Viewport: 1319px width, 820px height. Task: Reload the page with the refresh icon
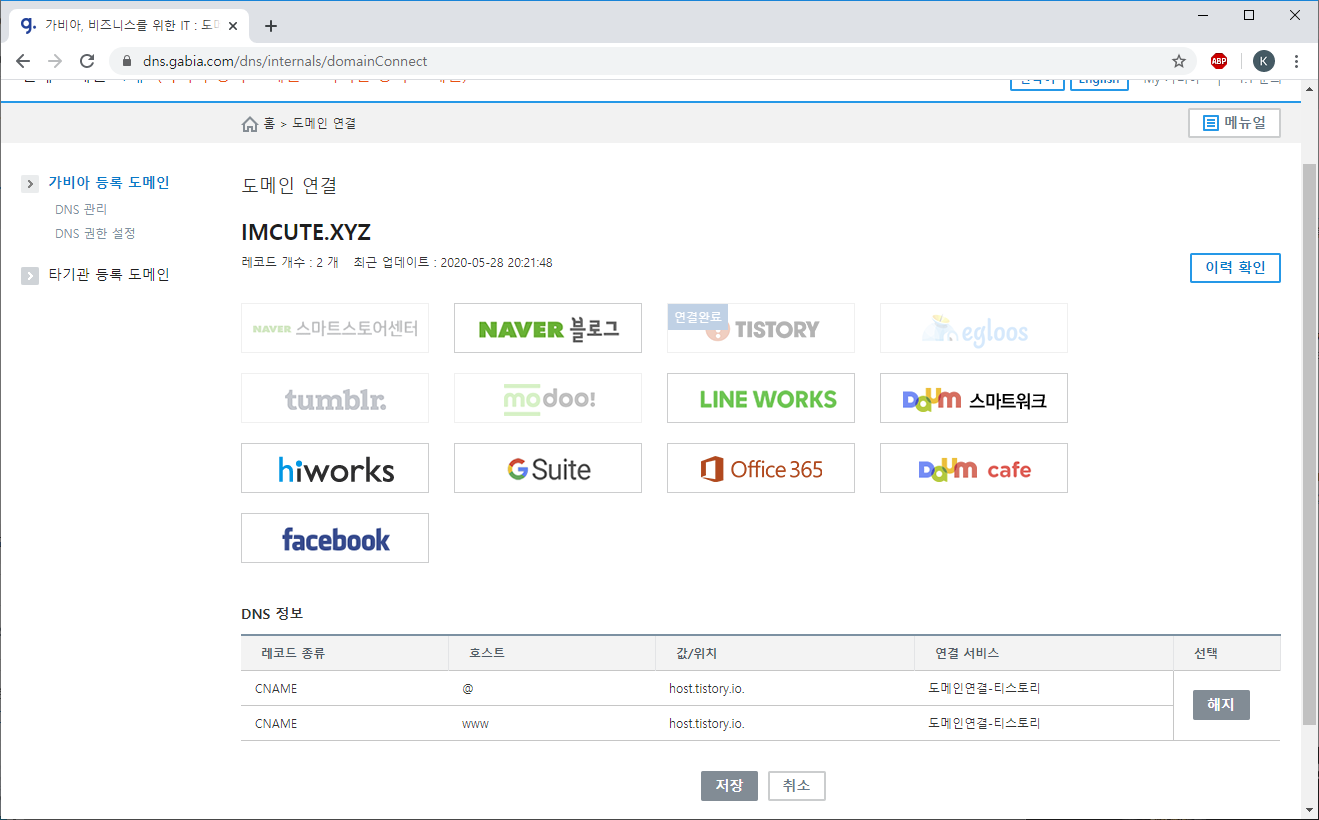point(87,61)
